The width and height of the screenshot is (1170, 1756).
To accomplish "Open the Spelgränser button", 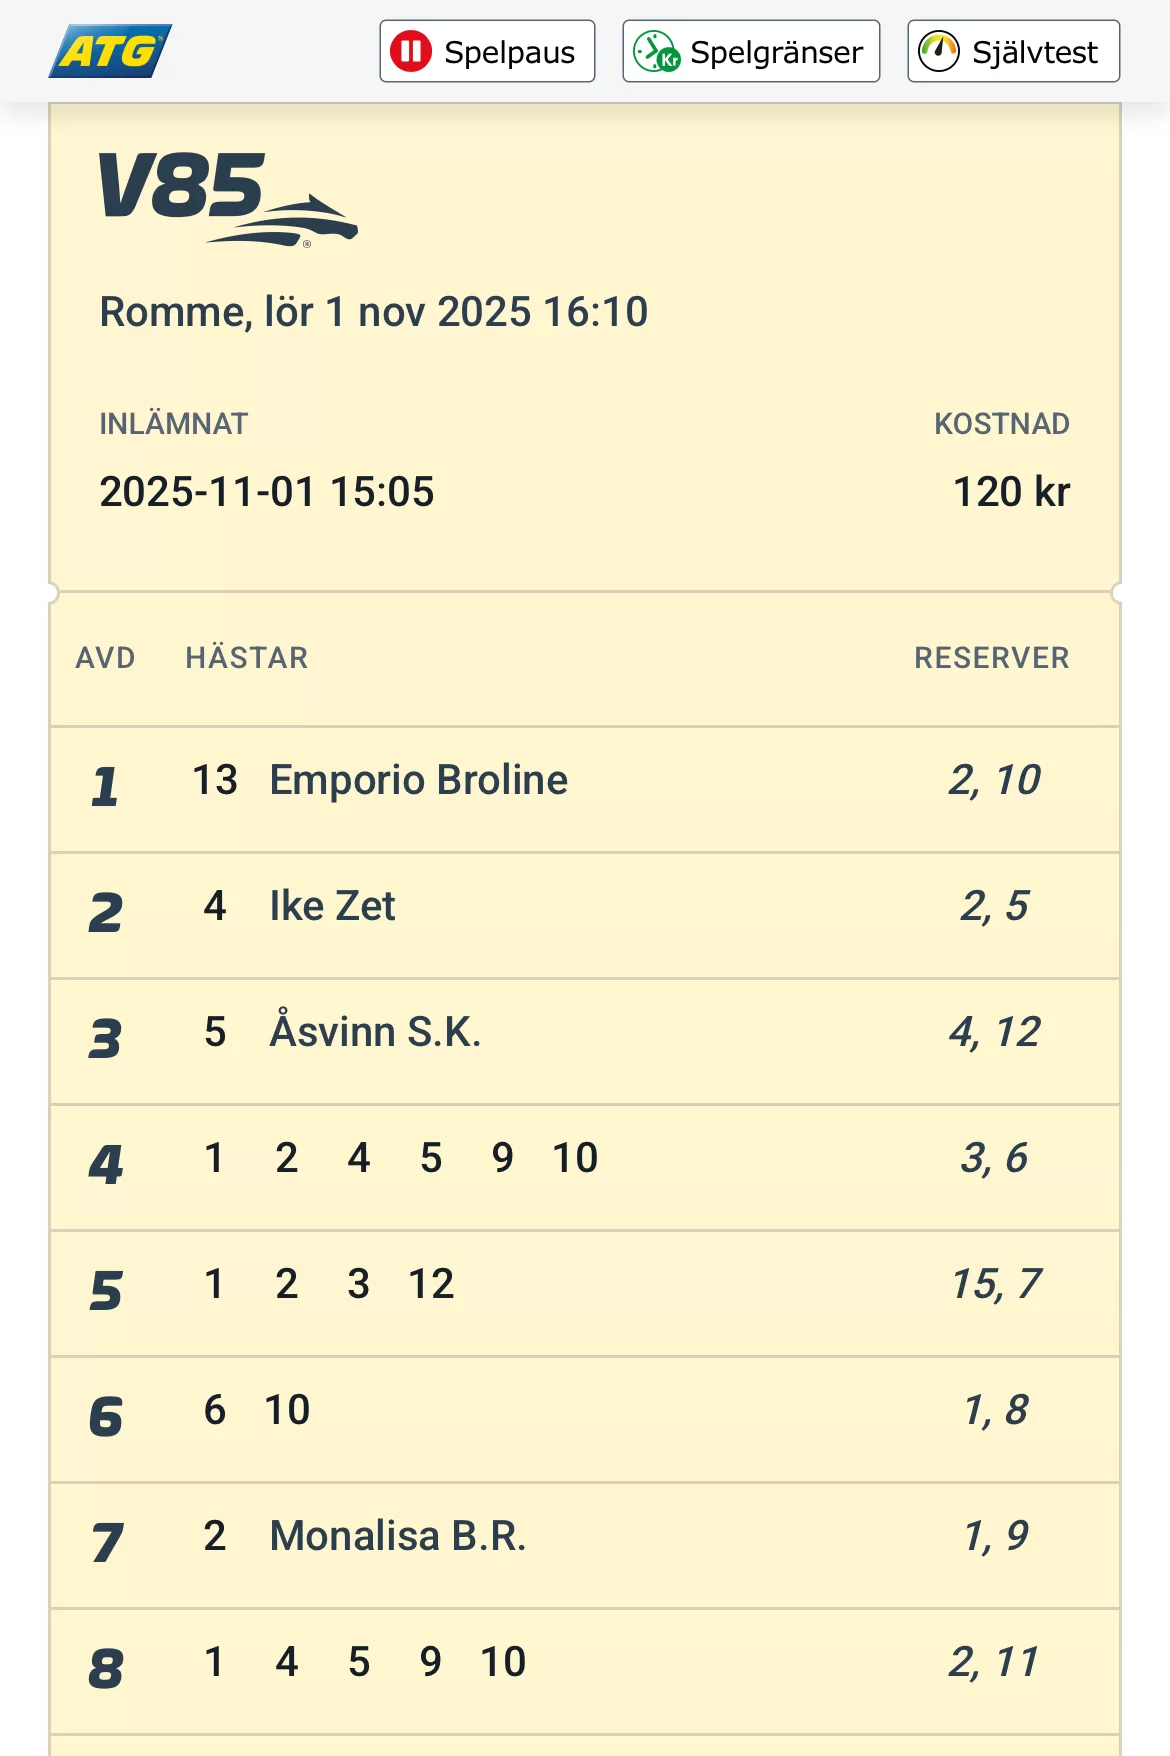I will 751,51.
